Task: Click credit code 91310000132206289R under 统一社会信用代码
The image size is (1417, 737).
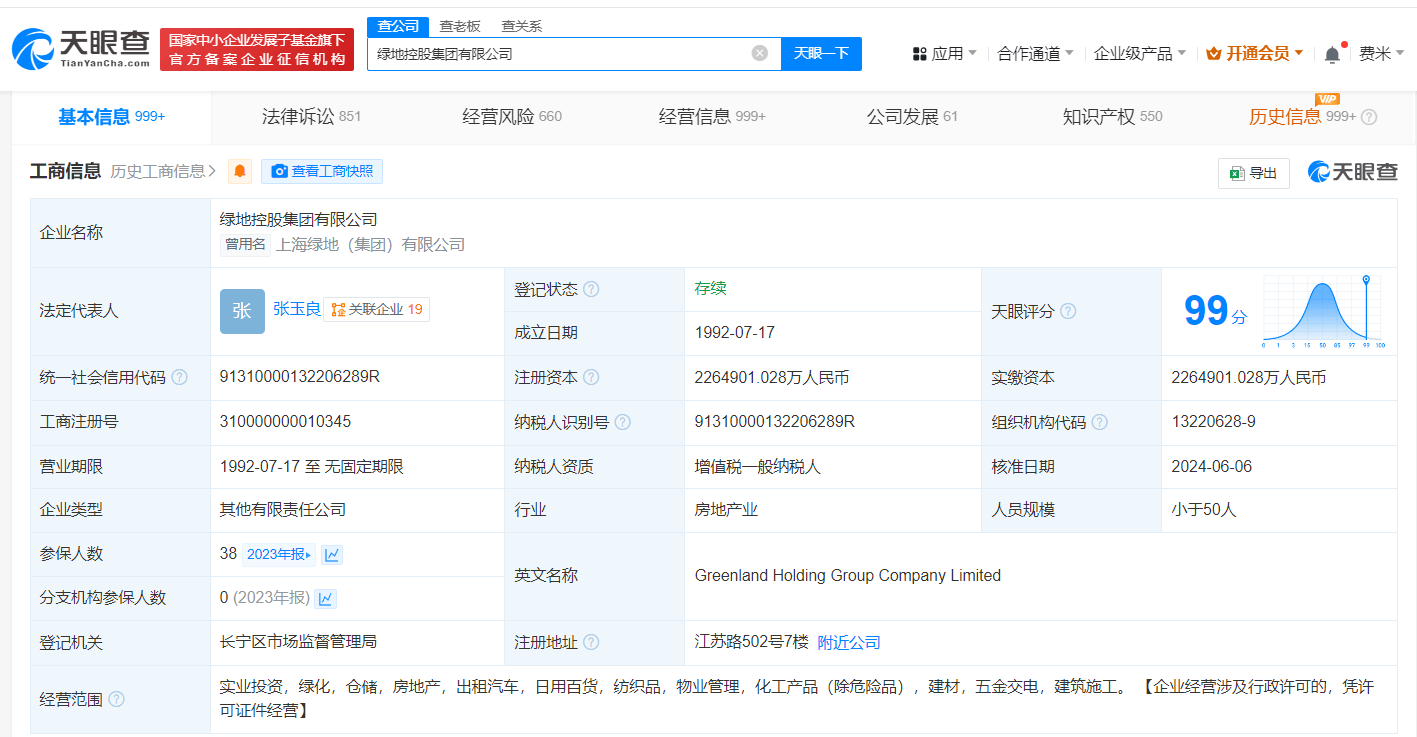Action: (300, 377)
